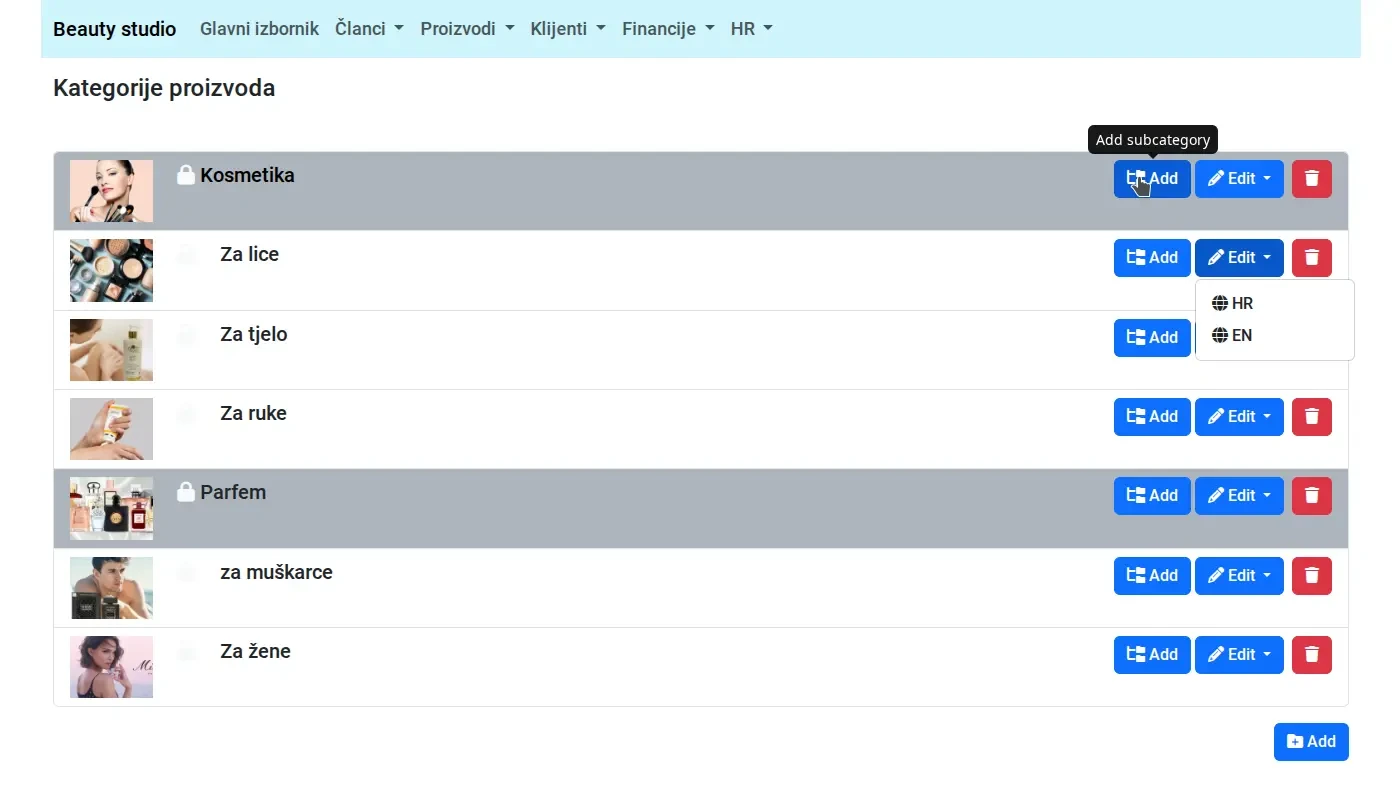
Task: Click the Add subcategory button for Kosmetika
Action: [1151, 178]
